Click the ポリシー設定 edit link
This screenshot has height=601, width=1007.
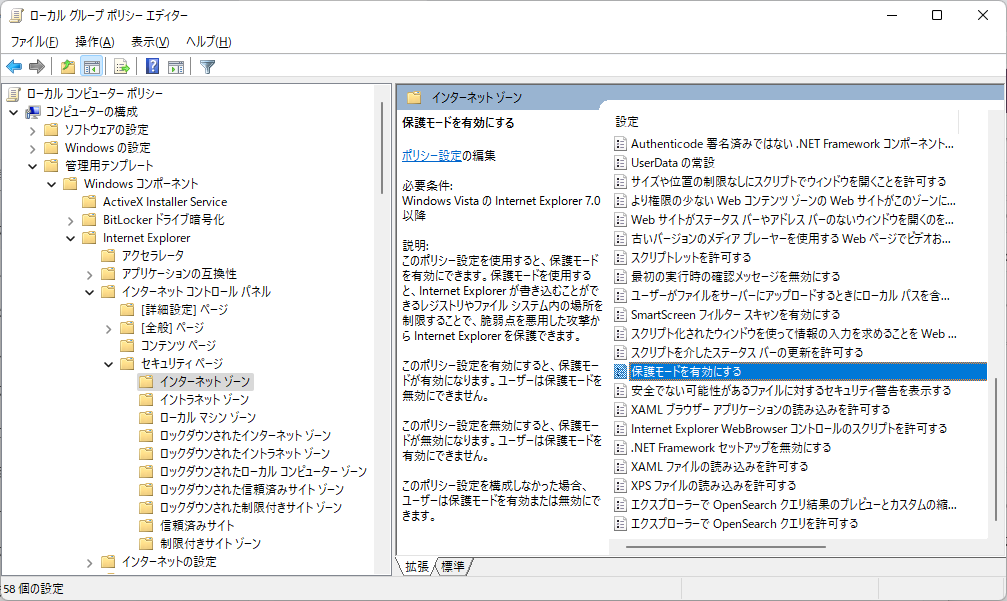(432, 155)
